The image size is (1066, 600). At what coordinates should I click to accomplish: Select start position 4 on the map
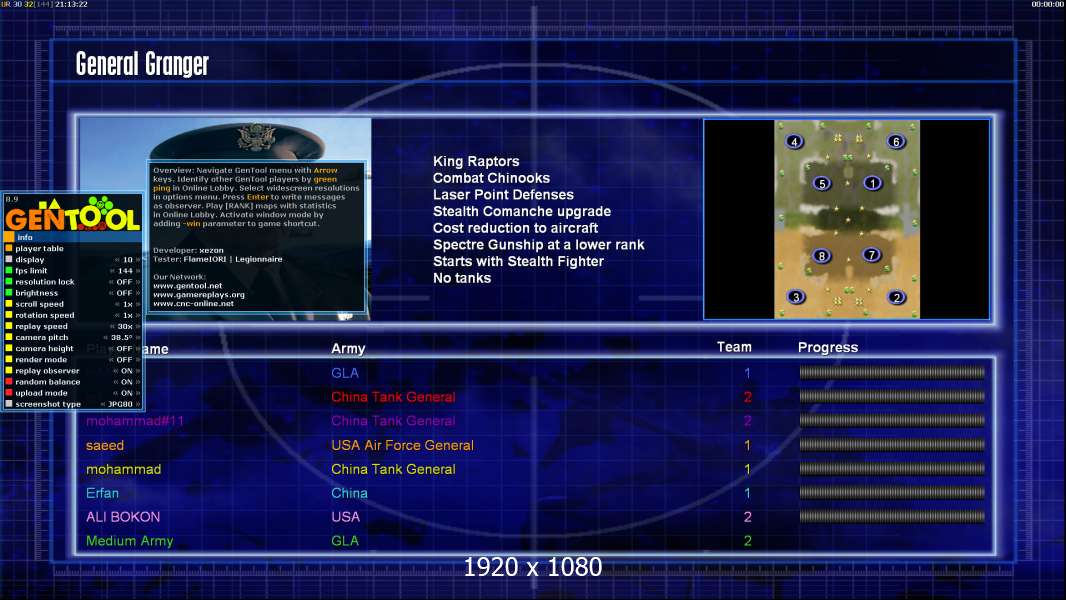point(794,141)
